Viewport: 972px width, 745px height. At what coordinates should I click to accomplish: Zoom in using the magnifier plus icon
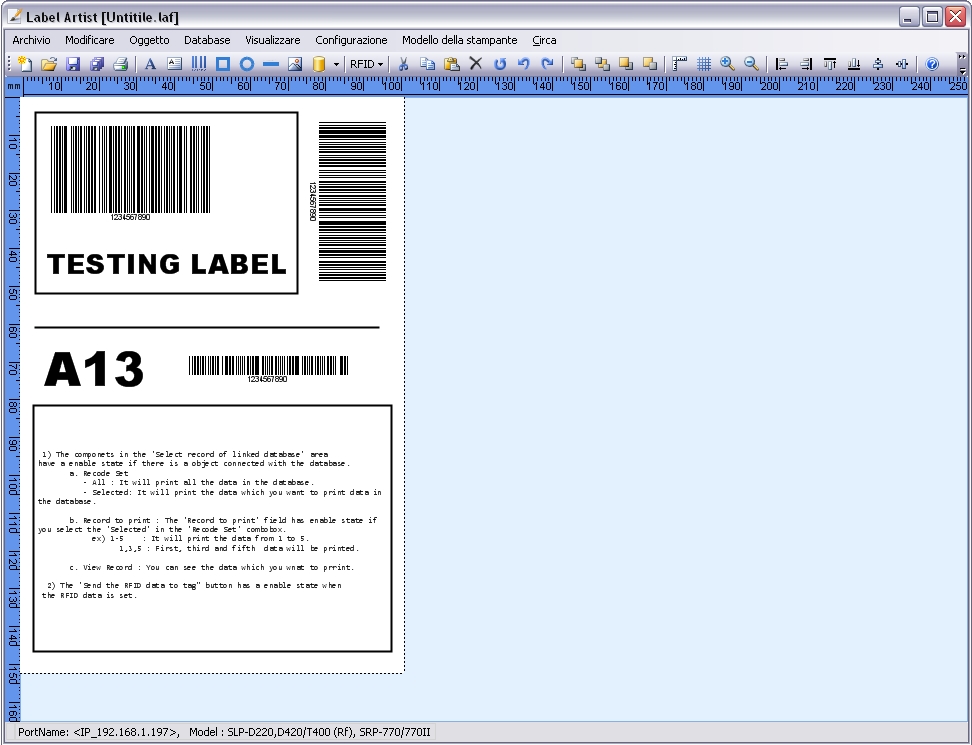pos(727,64)
